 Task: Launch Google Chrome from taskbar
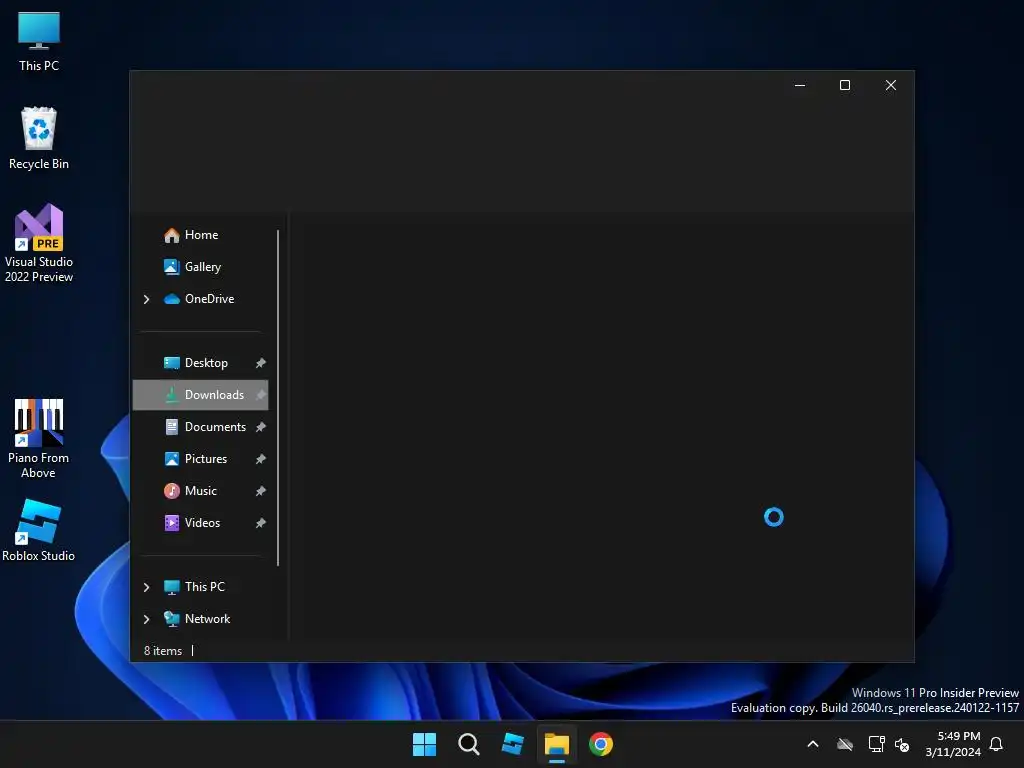601,744
